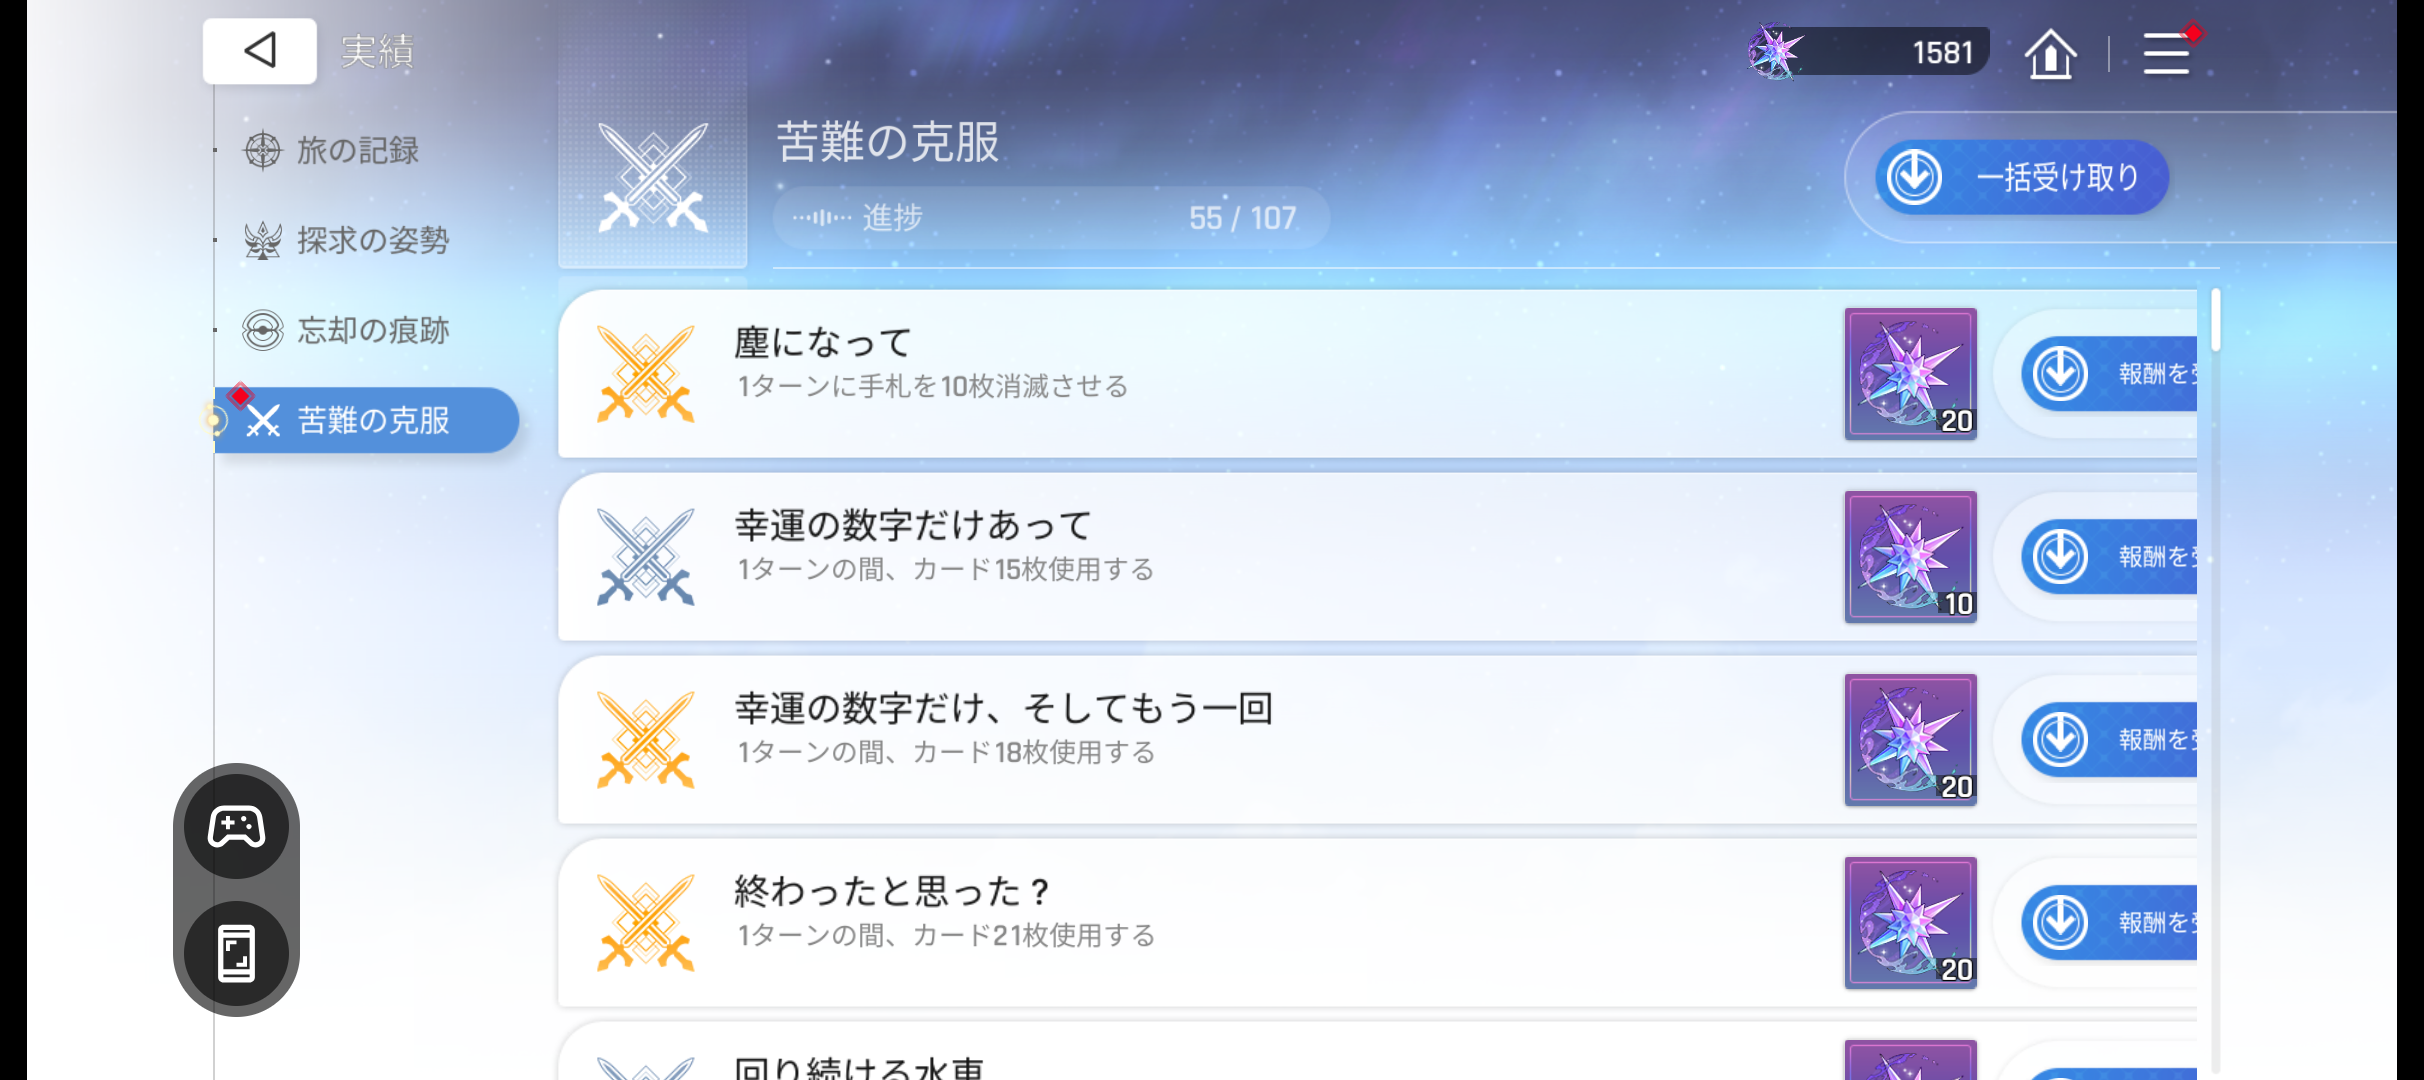Claim reward for 終わったと思った？ achievement
Viewport: 2424px width, 1080px height.
pyautogui.click(x=2110, y=923)
